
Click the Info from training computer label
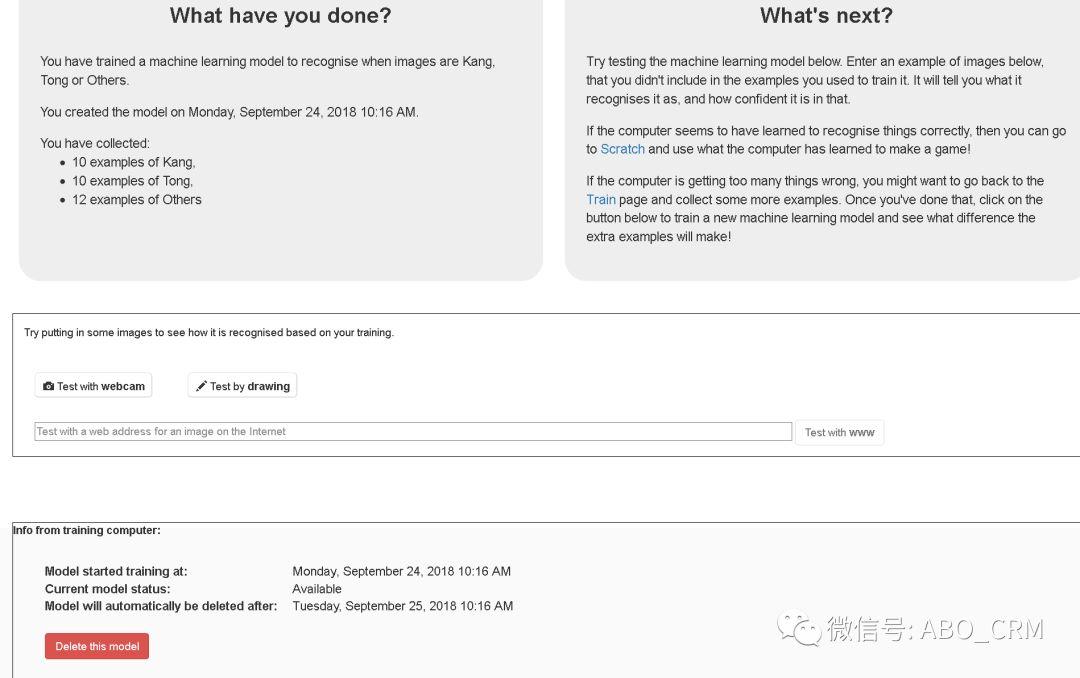tap(87, 530)
